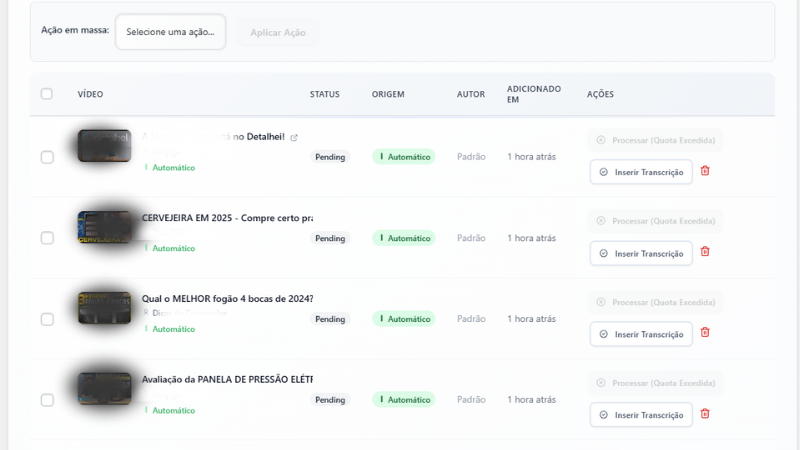Open the 'Selecione uma ação...' bulk action dropdown
This screenshot has height=450, width=800.
tap(170, 32)
